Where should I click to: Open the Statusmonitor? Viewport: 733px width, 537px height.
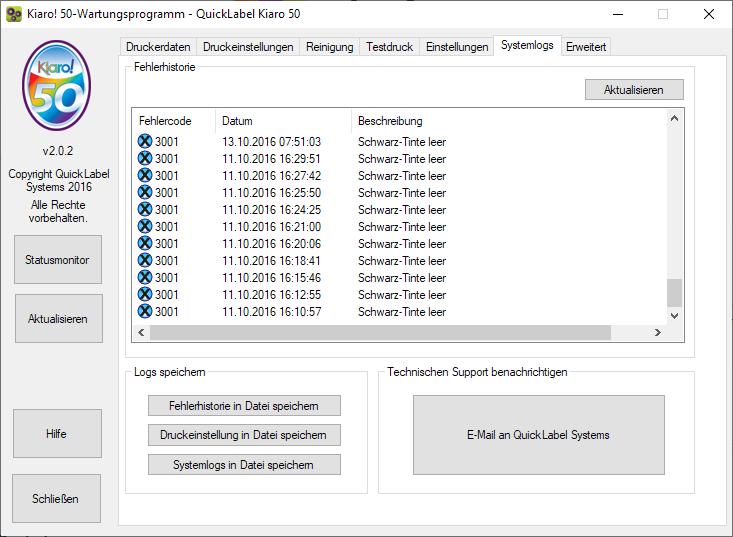pos(57,259)
